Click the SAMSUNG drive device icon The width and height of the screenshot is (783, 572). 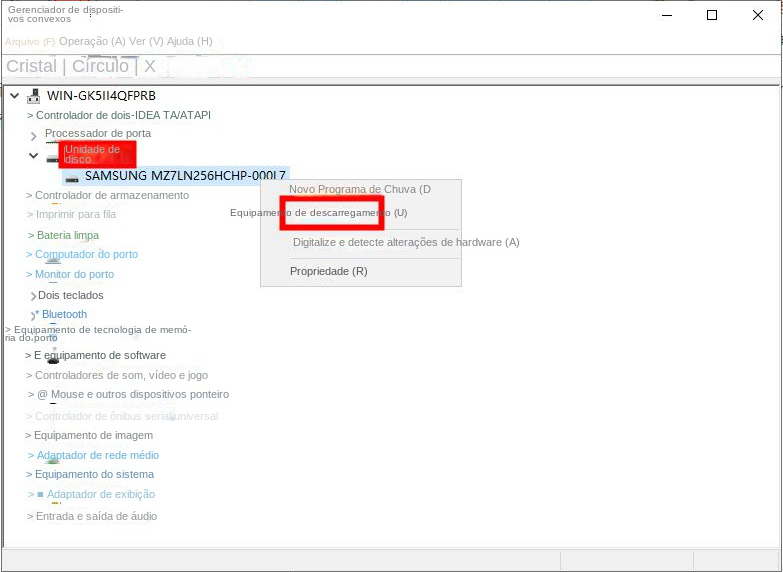click(x=72, y=179)
